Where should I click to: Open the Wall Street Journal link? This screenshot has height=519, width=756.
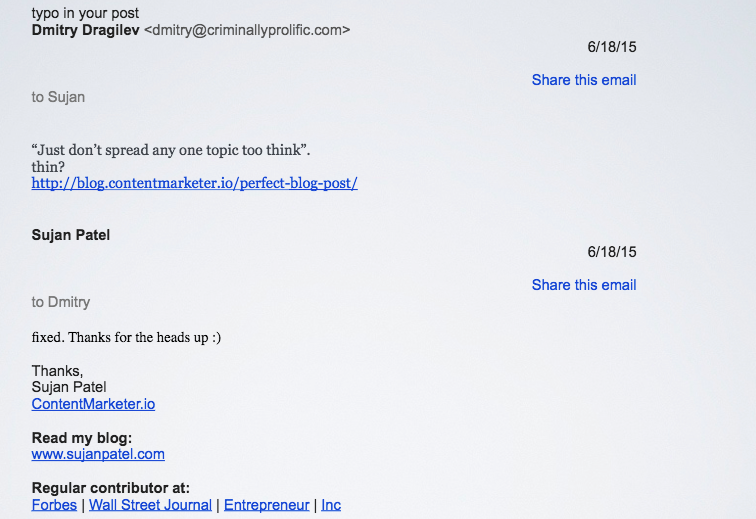tap(150, 505)
